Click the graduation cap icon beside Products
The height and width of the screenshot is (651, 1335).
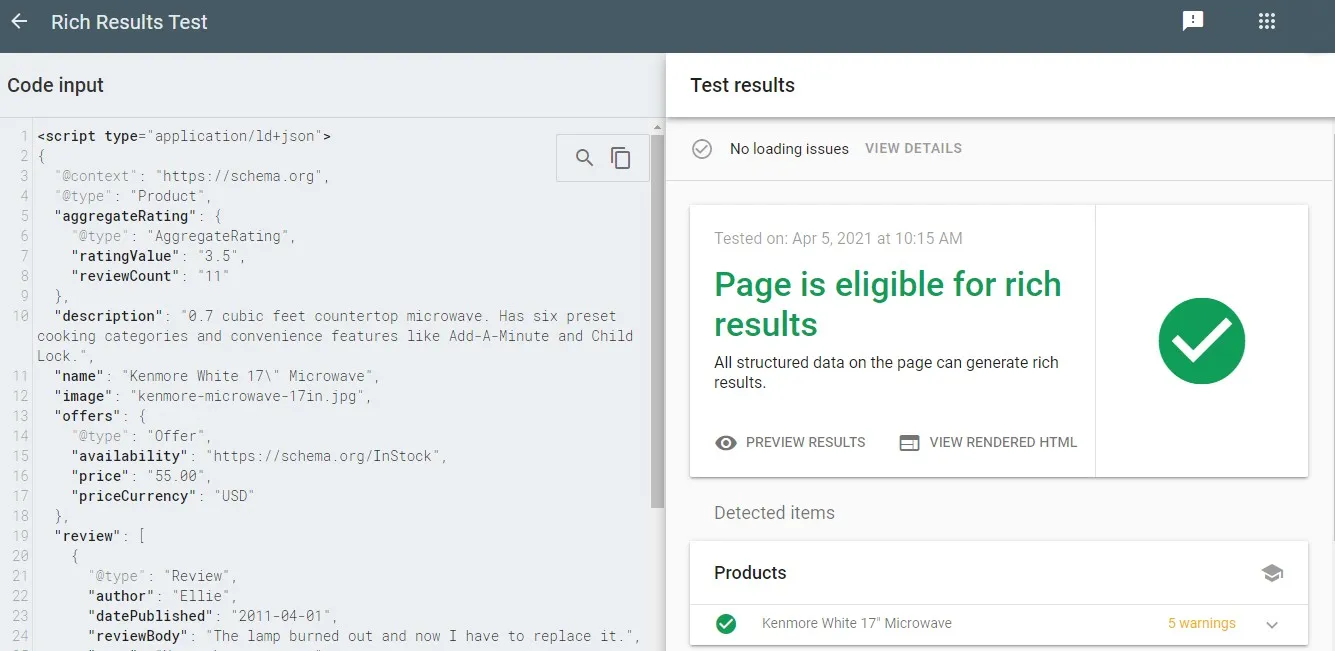pyautogui.click(x=1272, y=573)
